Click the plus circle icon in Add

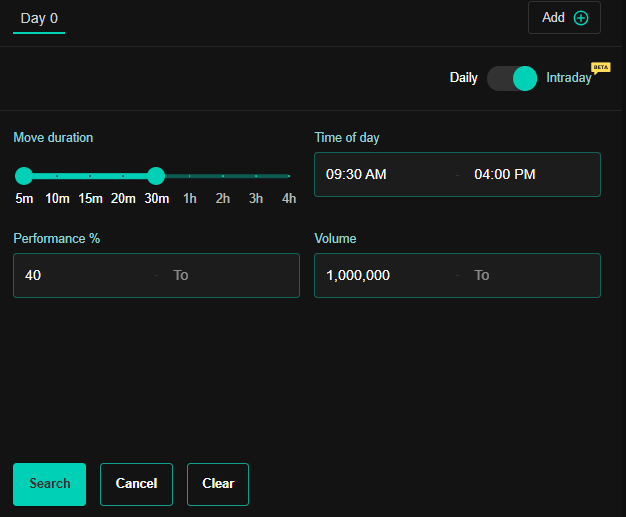(581, 18)
